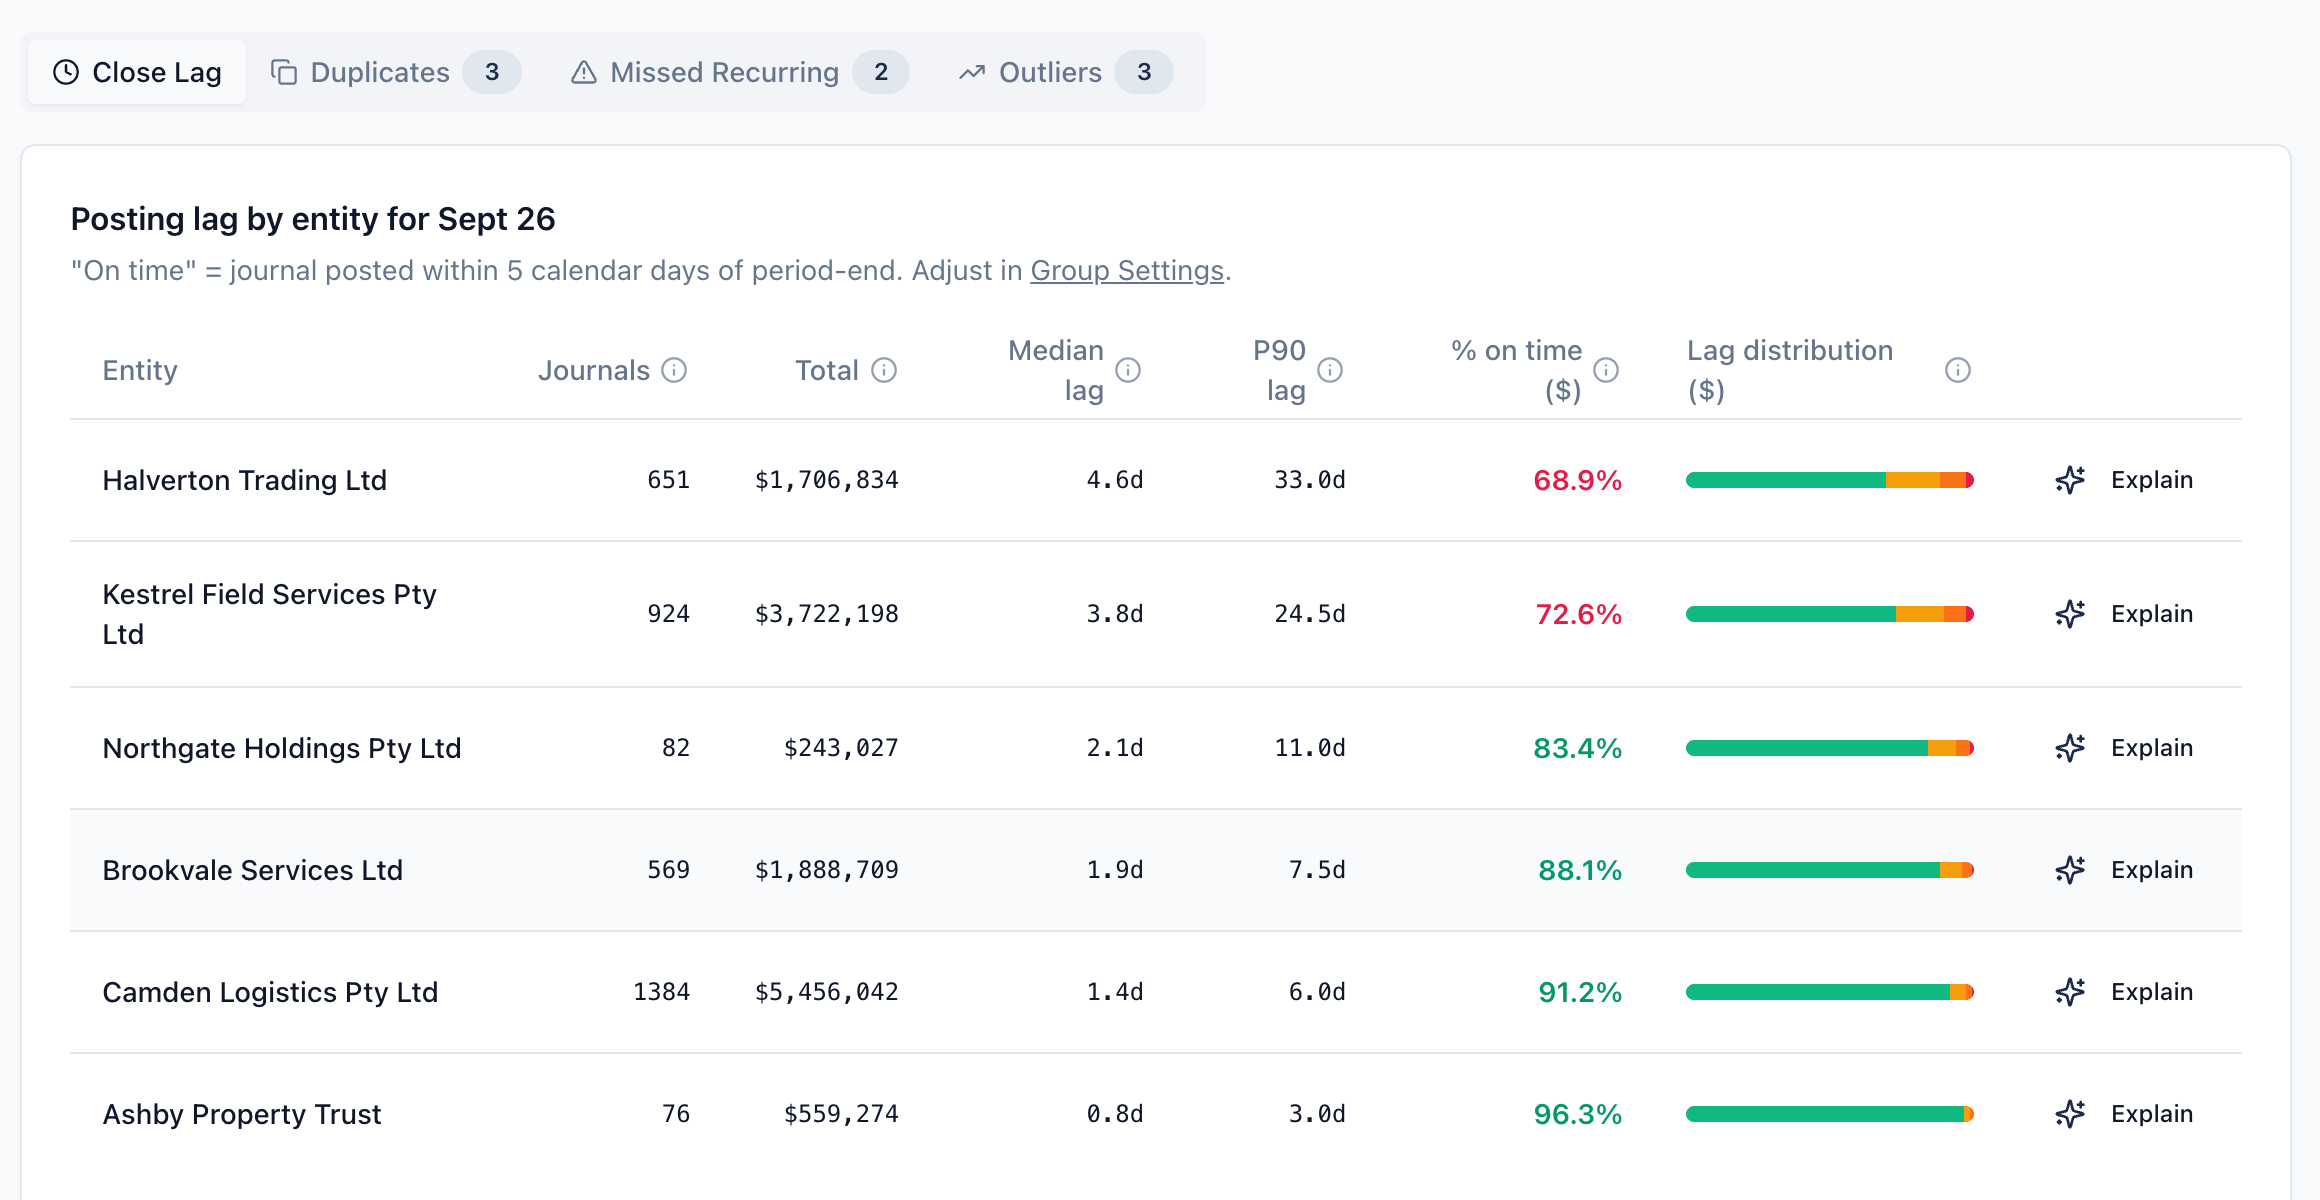This screenshot has width=2320, height=1200.
Task: Explain Northgate Holdings Pty Ltd lag
Action: pos(2124,748)
